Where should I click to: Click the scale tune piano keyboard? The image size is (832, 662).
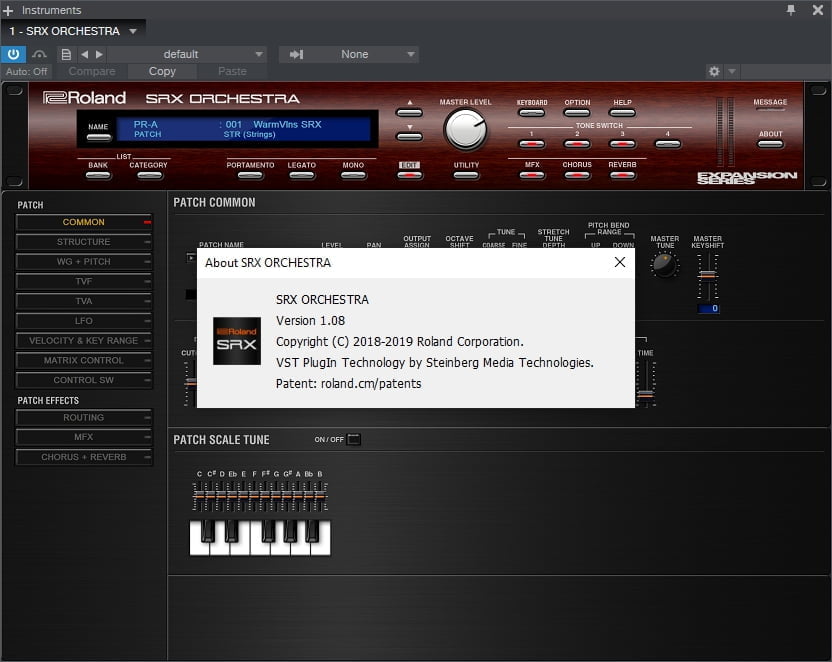260,537
